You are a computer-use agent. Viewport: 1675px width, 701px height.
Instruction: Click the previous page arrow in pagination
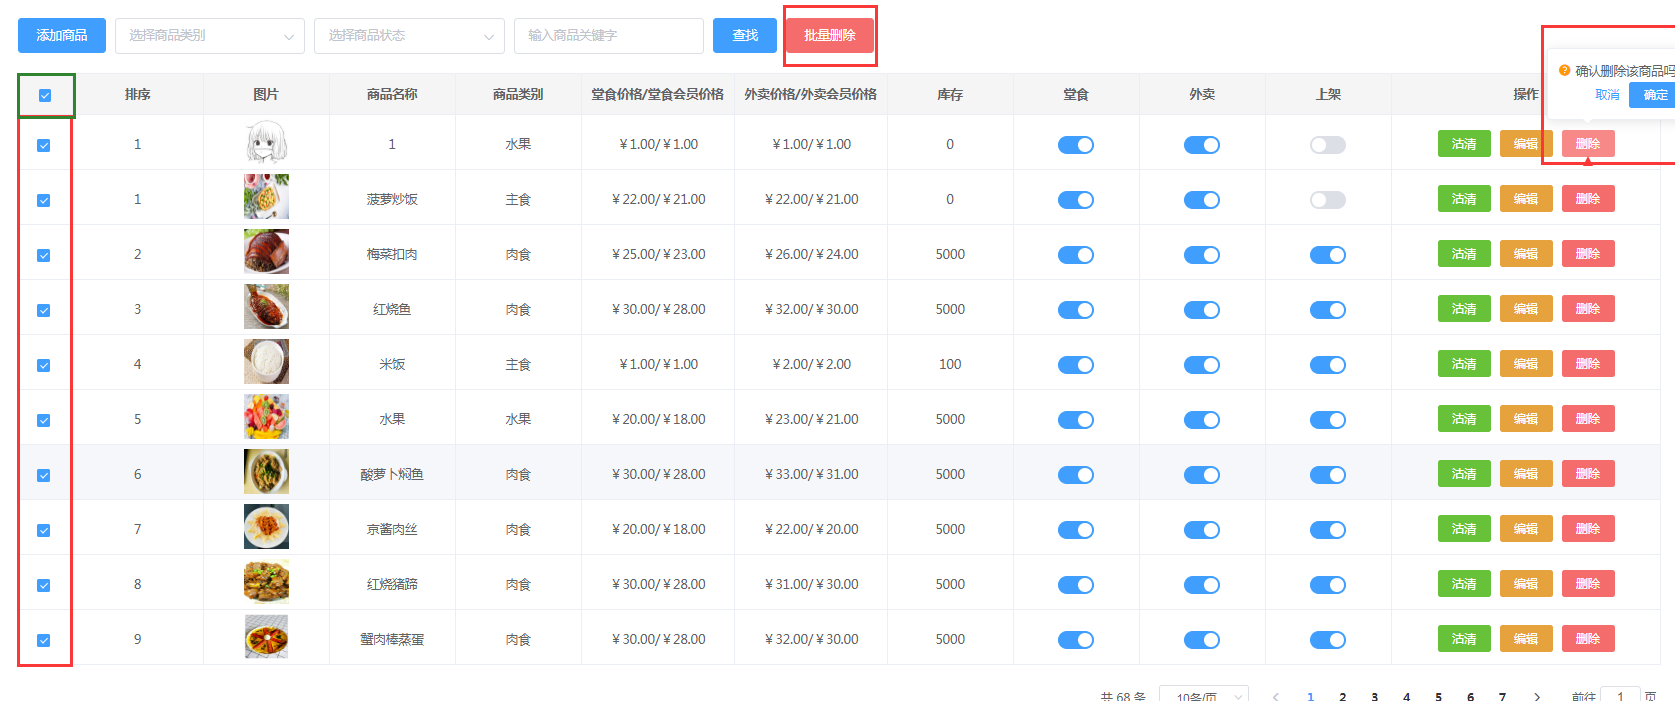tap(1276, 696)
